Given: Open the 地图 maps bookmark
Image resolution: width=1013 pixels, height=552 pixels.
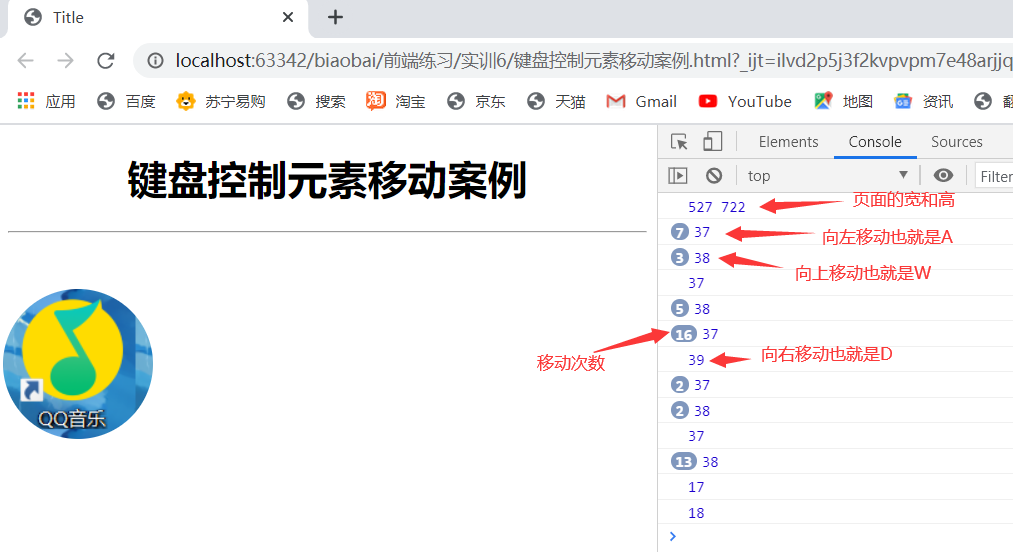Looking at the screenshot, I should tap(844, 101).
